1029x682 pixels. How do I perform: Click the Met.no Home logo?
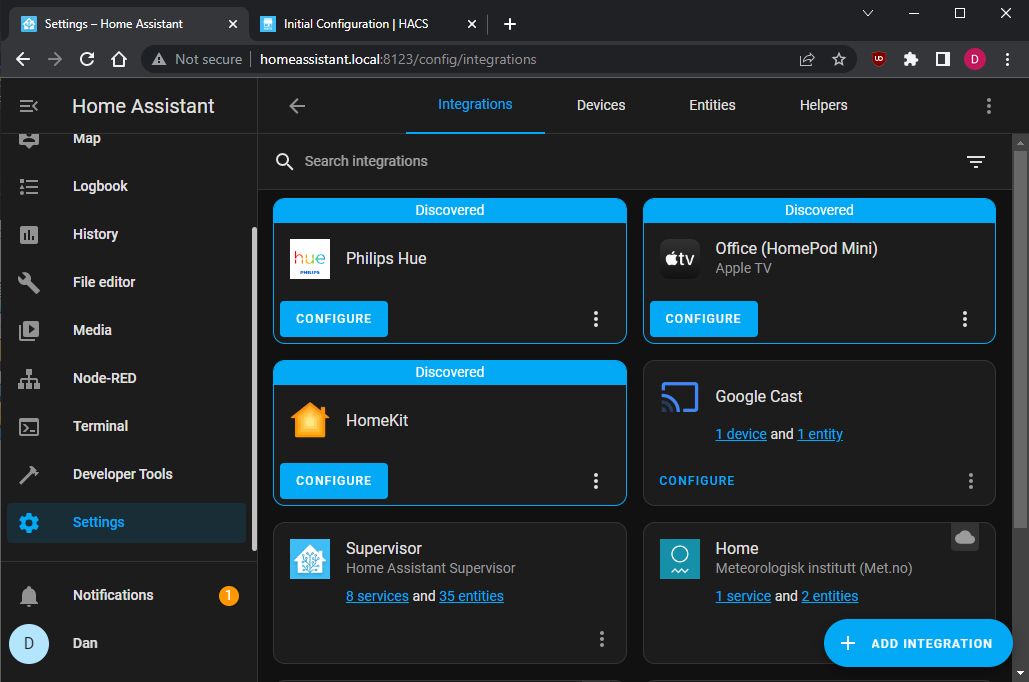680,559
